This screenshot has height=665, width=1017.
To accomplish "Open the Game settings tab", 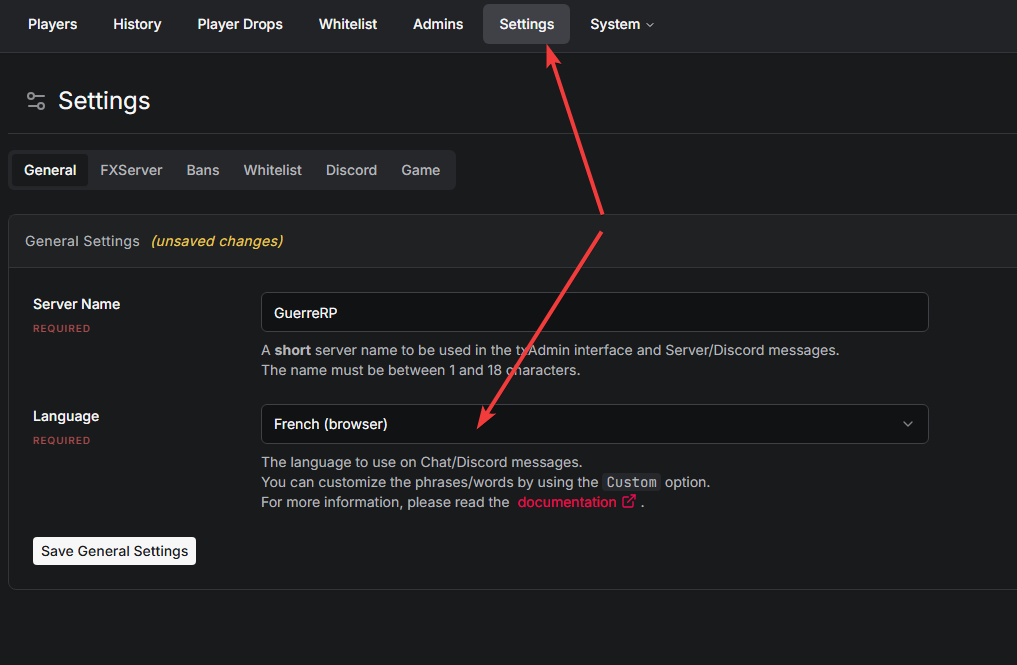I will click(x=420, y=170).
